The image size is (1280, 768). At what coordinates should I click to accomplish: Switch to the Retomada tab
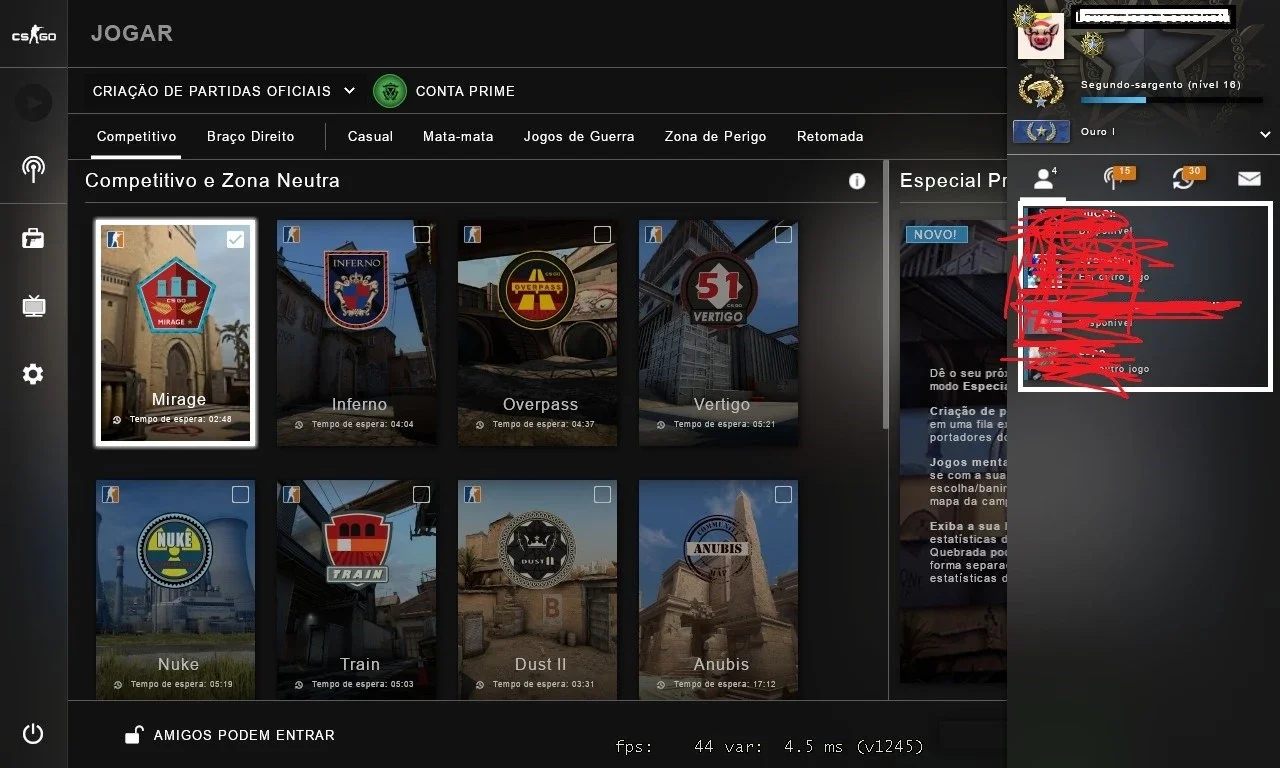click(830, 136)
